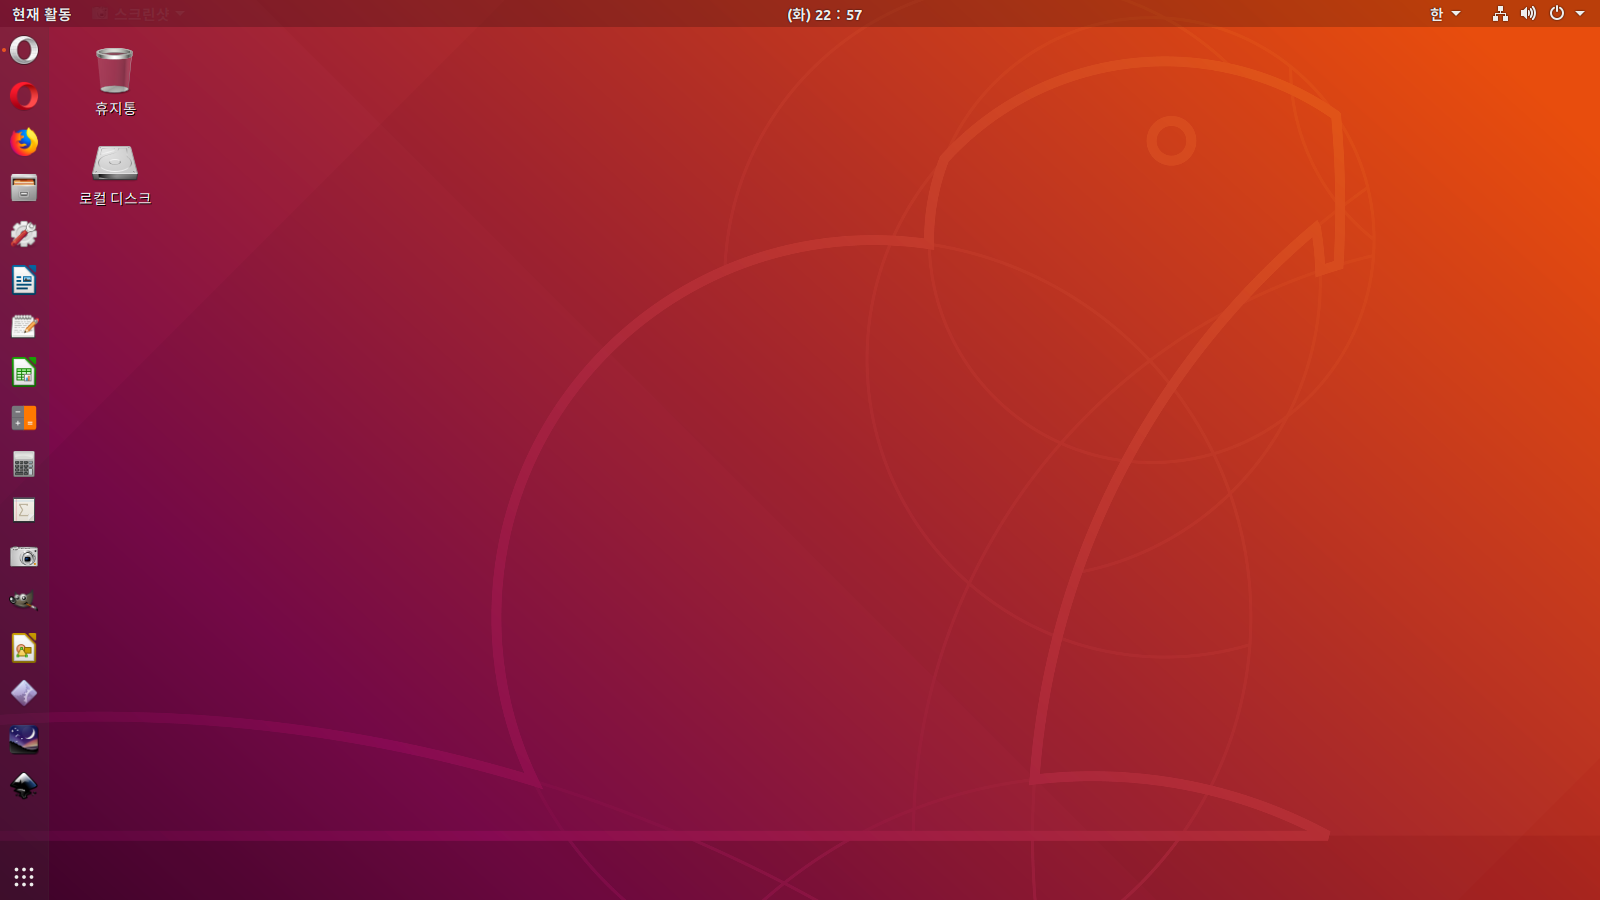1600x900 pixels.
Task: Launch LibreOffice Writer from the dock
Action: pyautogui.click(x=24, y=280)
